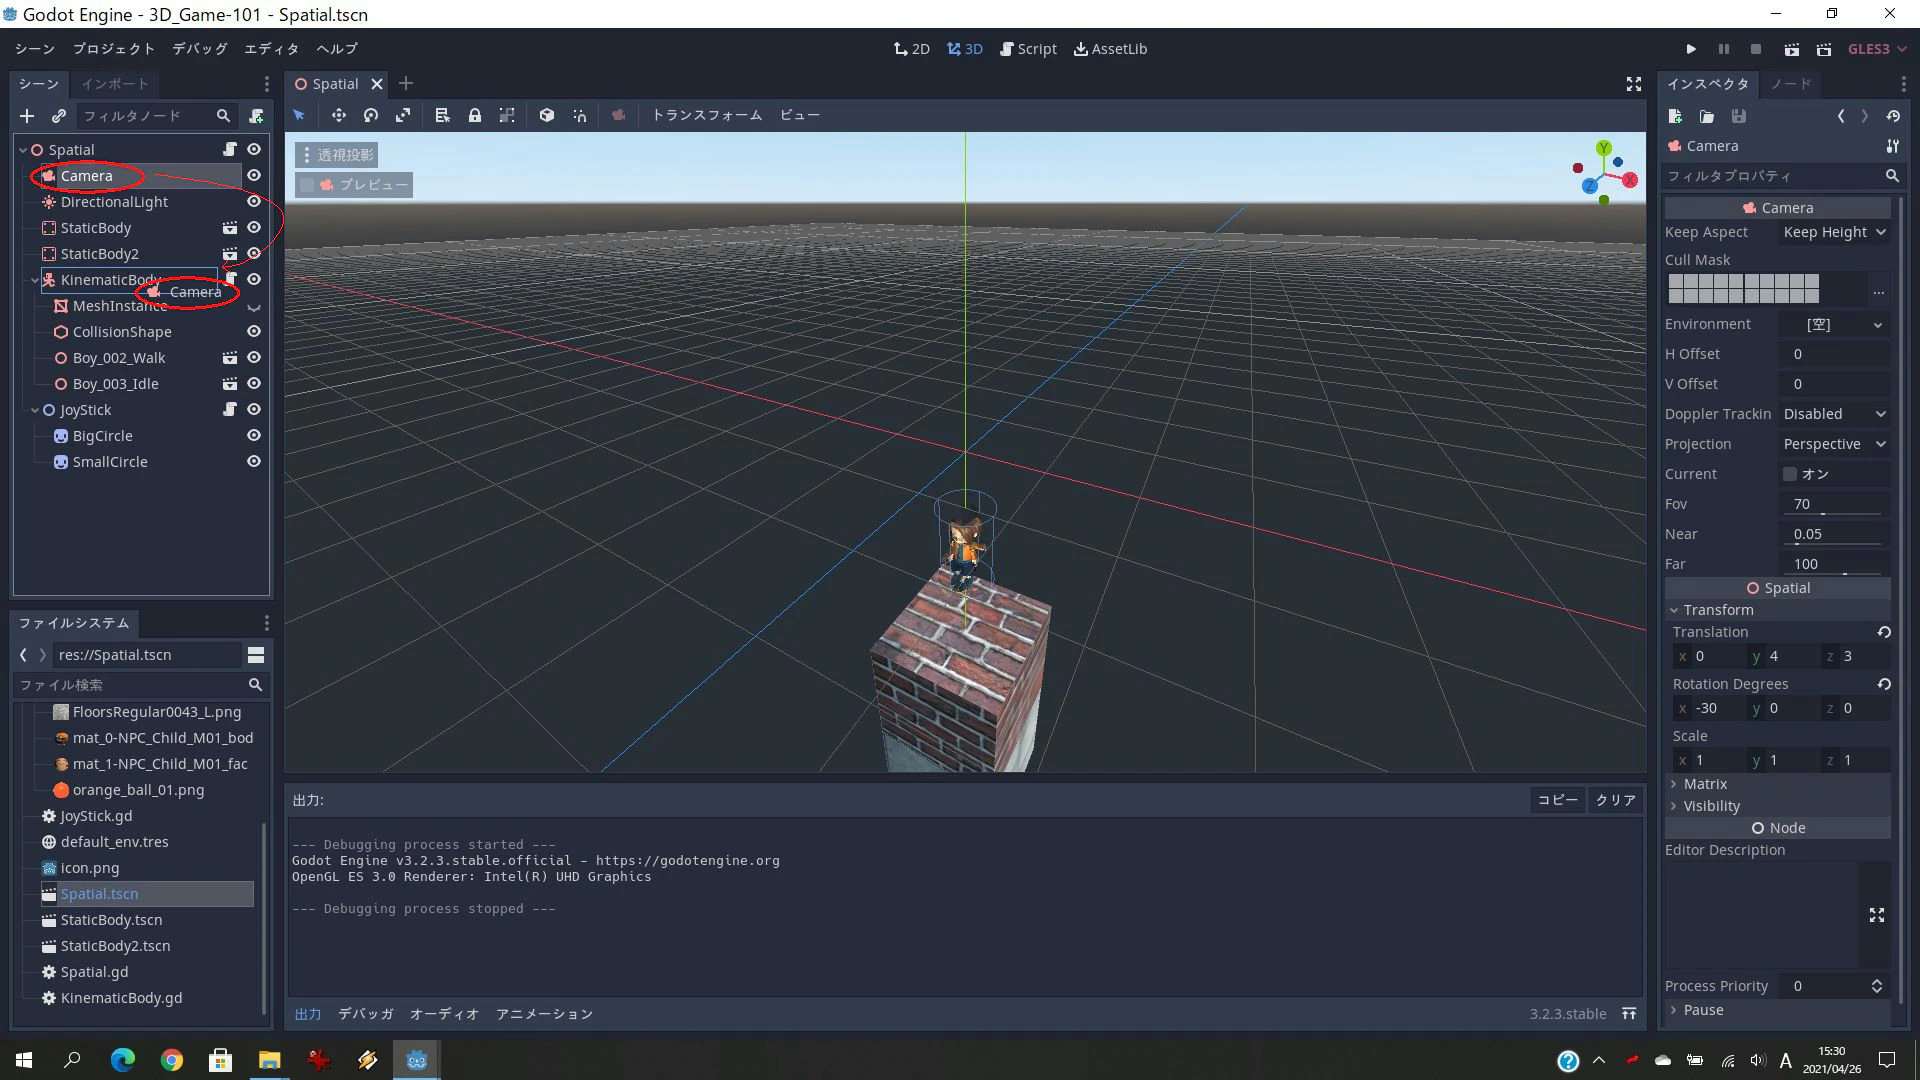Select the Move mode tool
This screenshot has height=1080, width=1920.
coord(339,115)
